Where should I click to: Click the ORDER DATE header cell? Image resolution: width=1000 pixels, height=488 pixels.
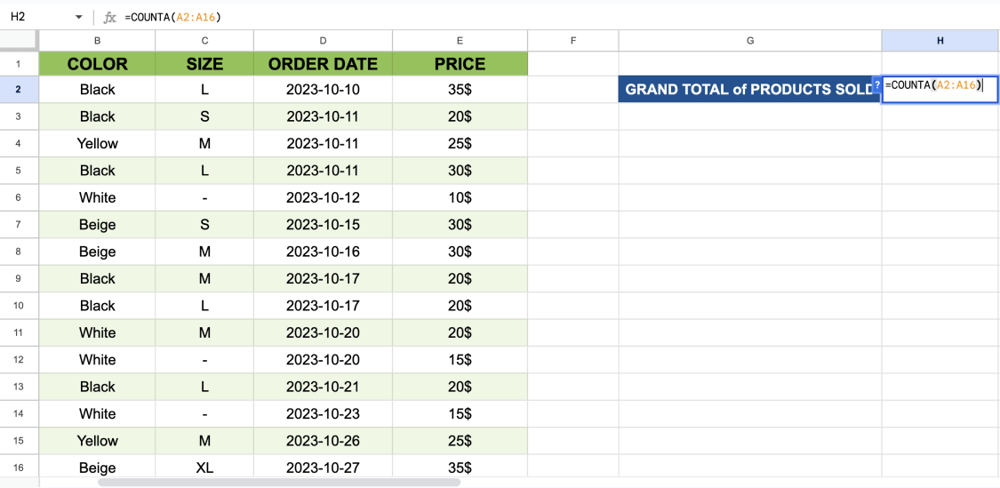(323, 64)
